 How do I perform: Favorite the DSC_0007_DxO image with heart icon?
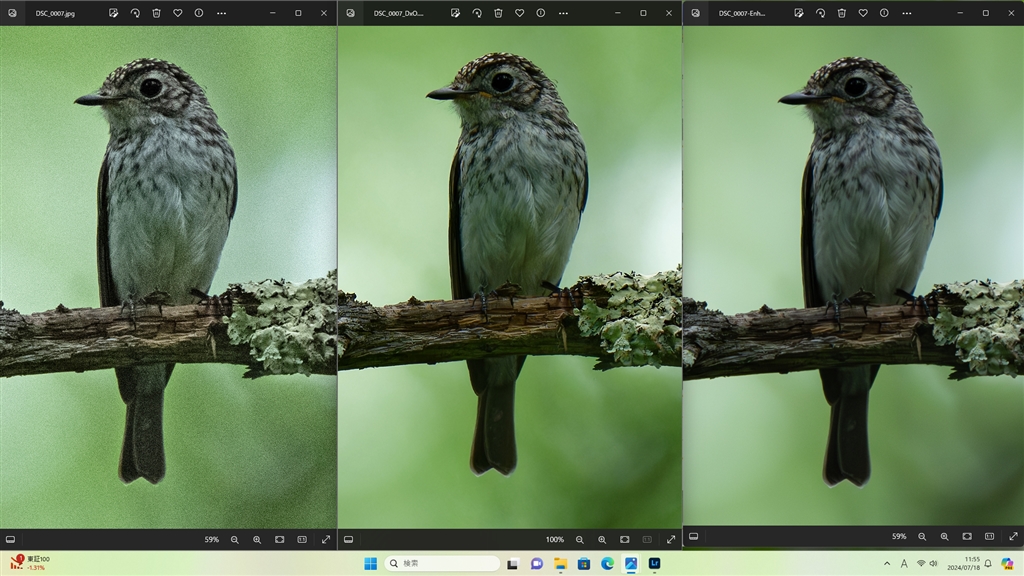pyautogui.click(x=519, y=13)
